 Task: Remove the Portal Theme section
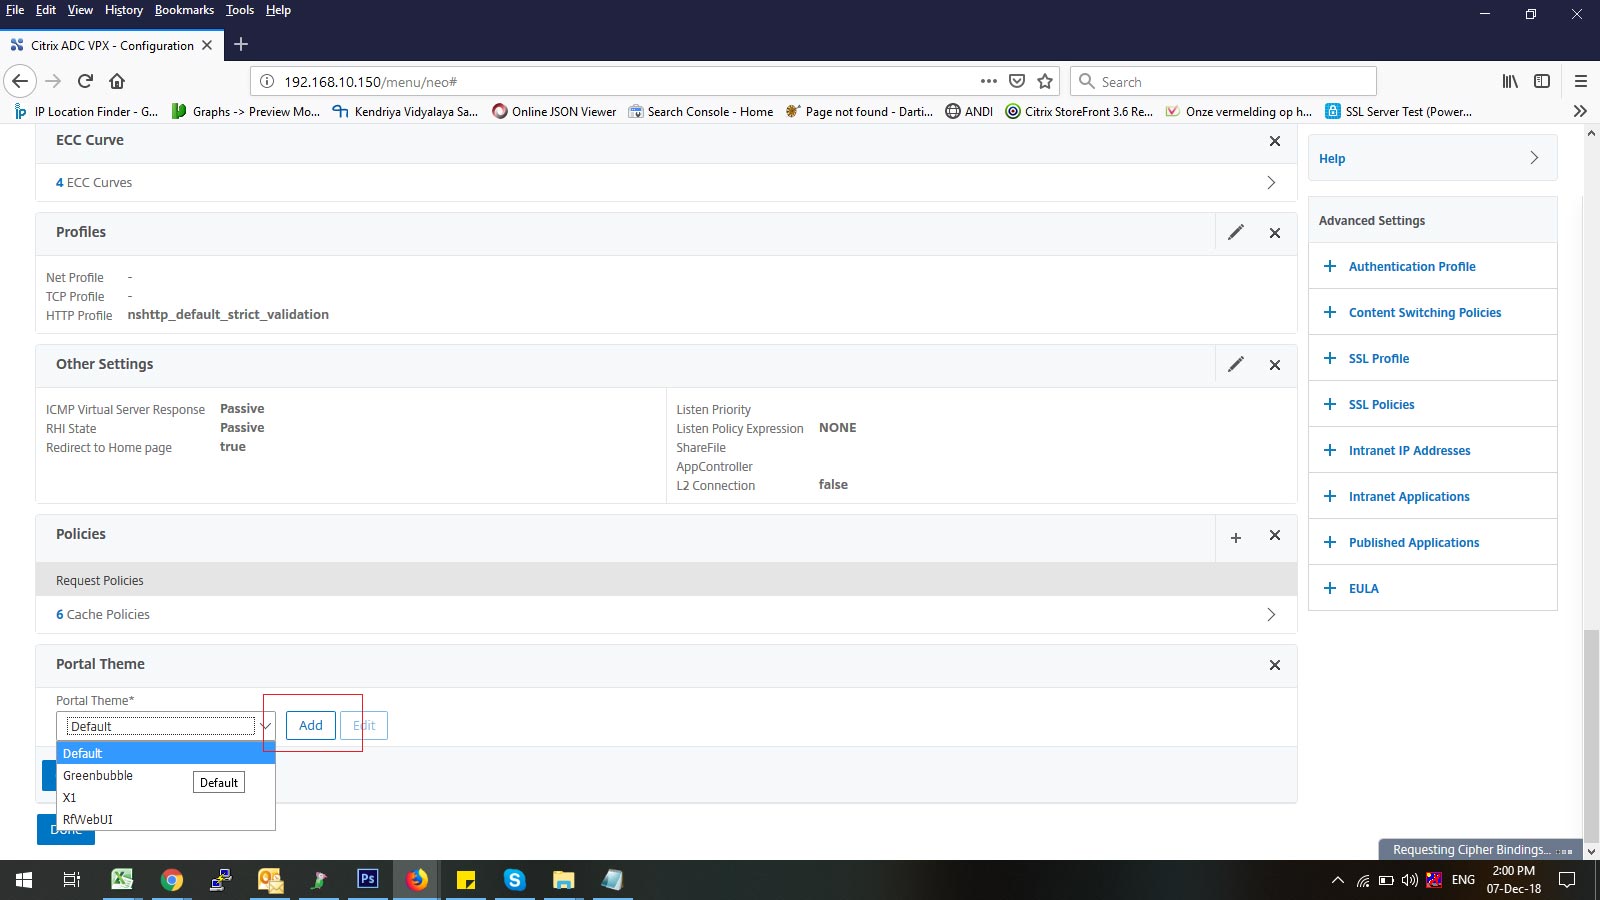click(1275, 665)
